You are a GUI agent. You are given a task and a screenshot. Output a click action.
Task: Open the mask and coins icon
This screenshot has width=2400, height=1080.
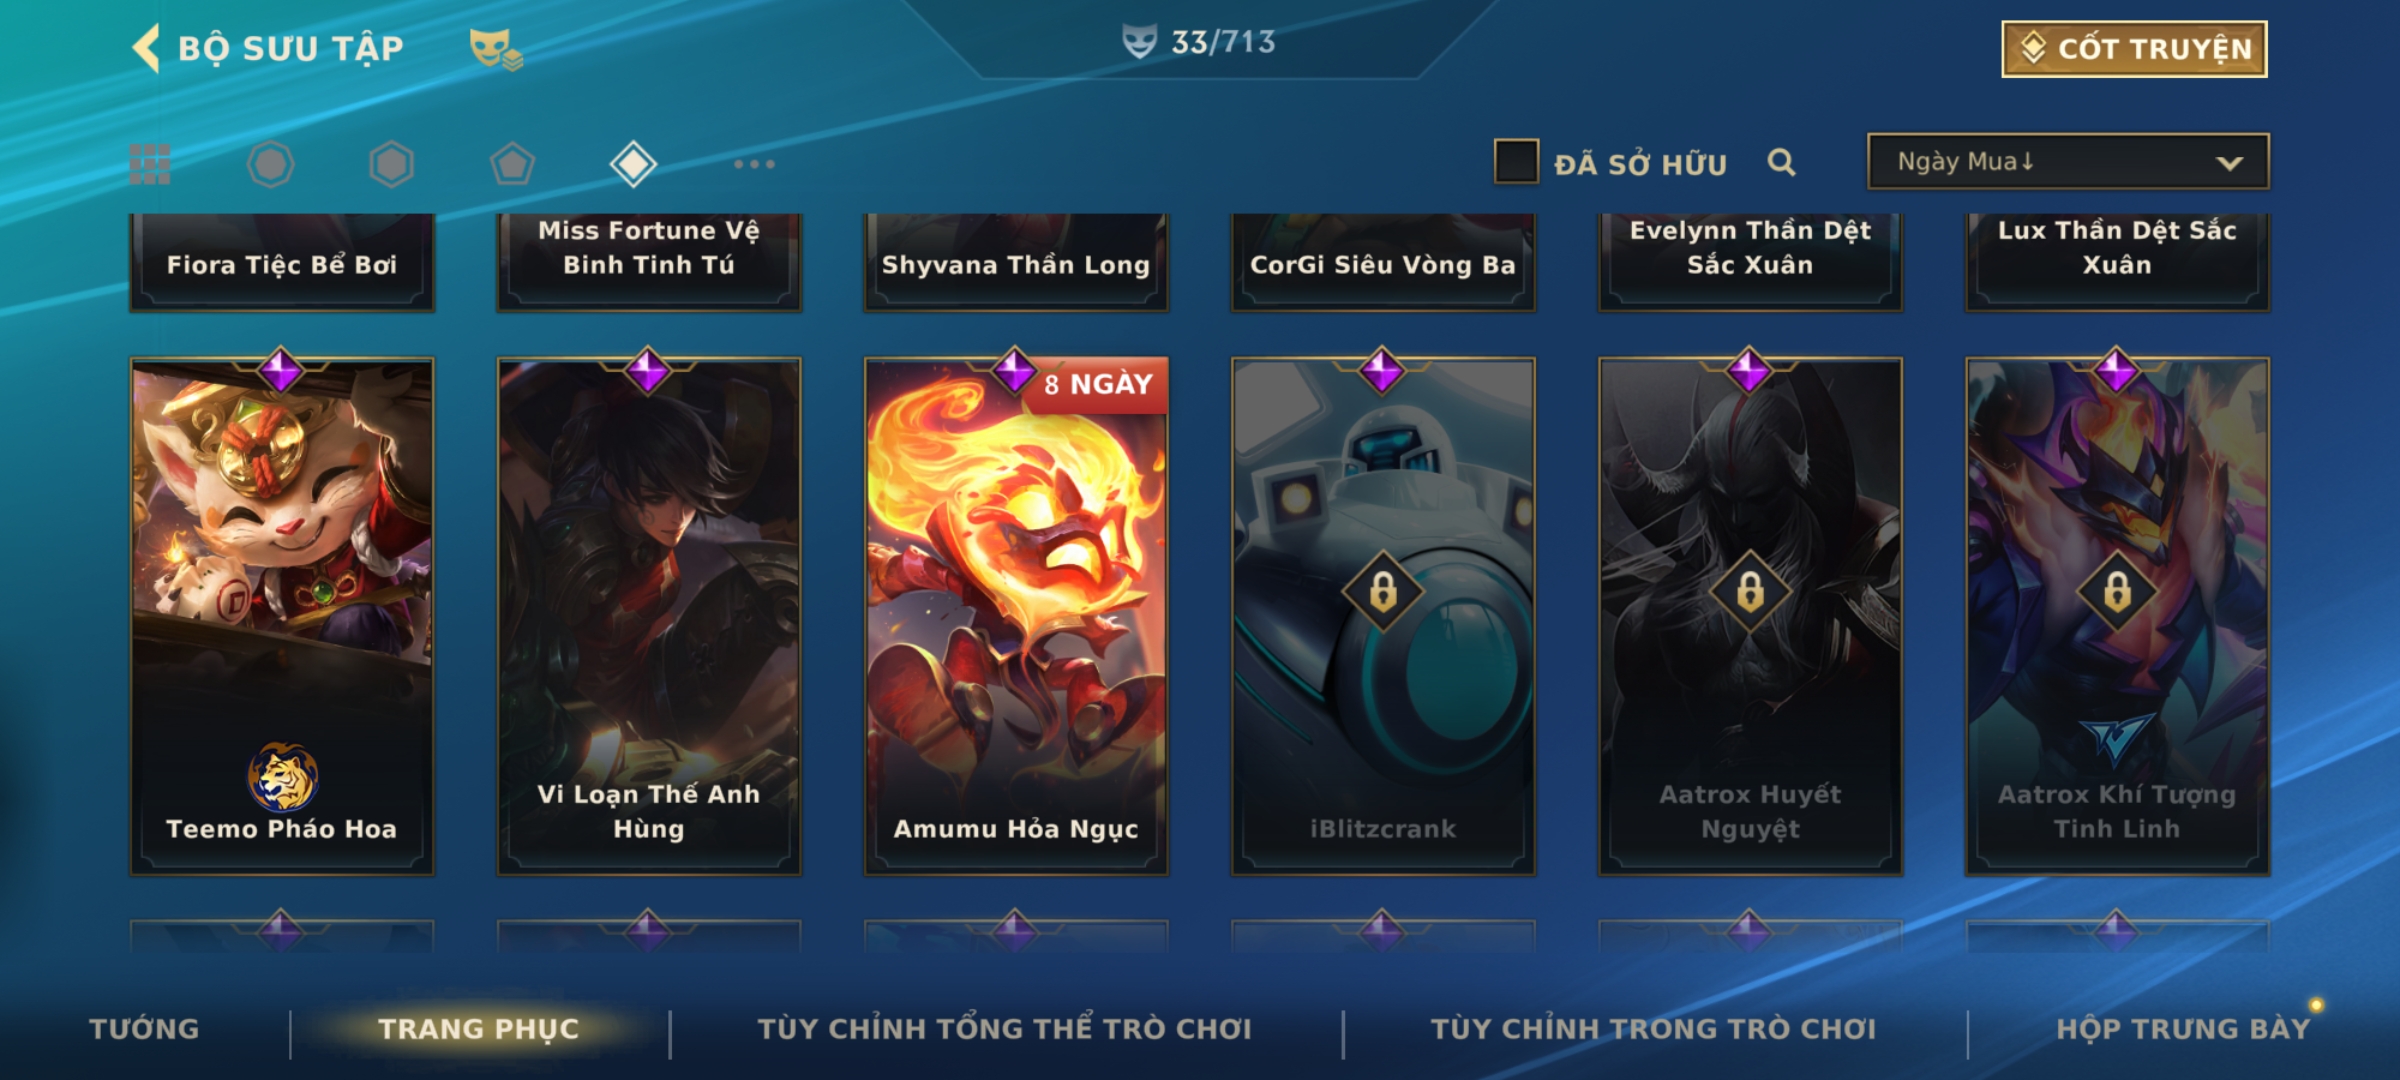click(496, 49)
